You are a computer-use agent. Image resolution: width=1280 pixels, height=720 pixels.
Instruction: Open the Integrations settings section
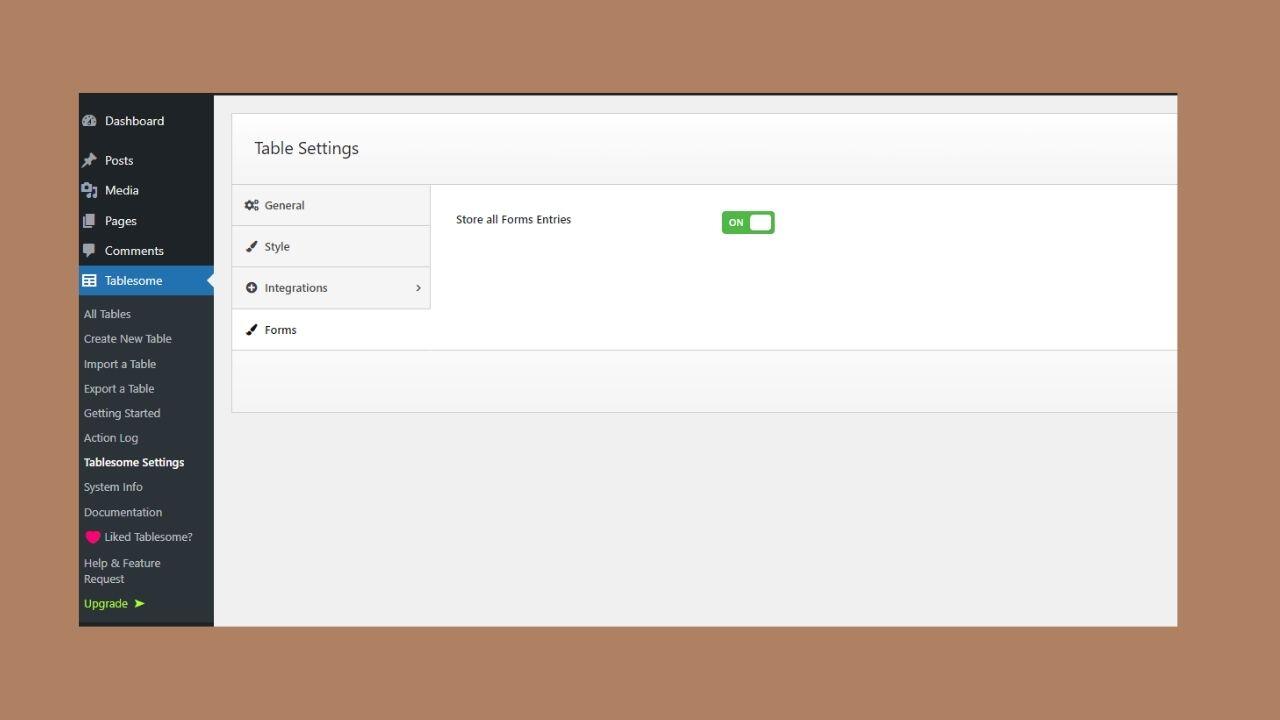[x=296, y=288]
